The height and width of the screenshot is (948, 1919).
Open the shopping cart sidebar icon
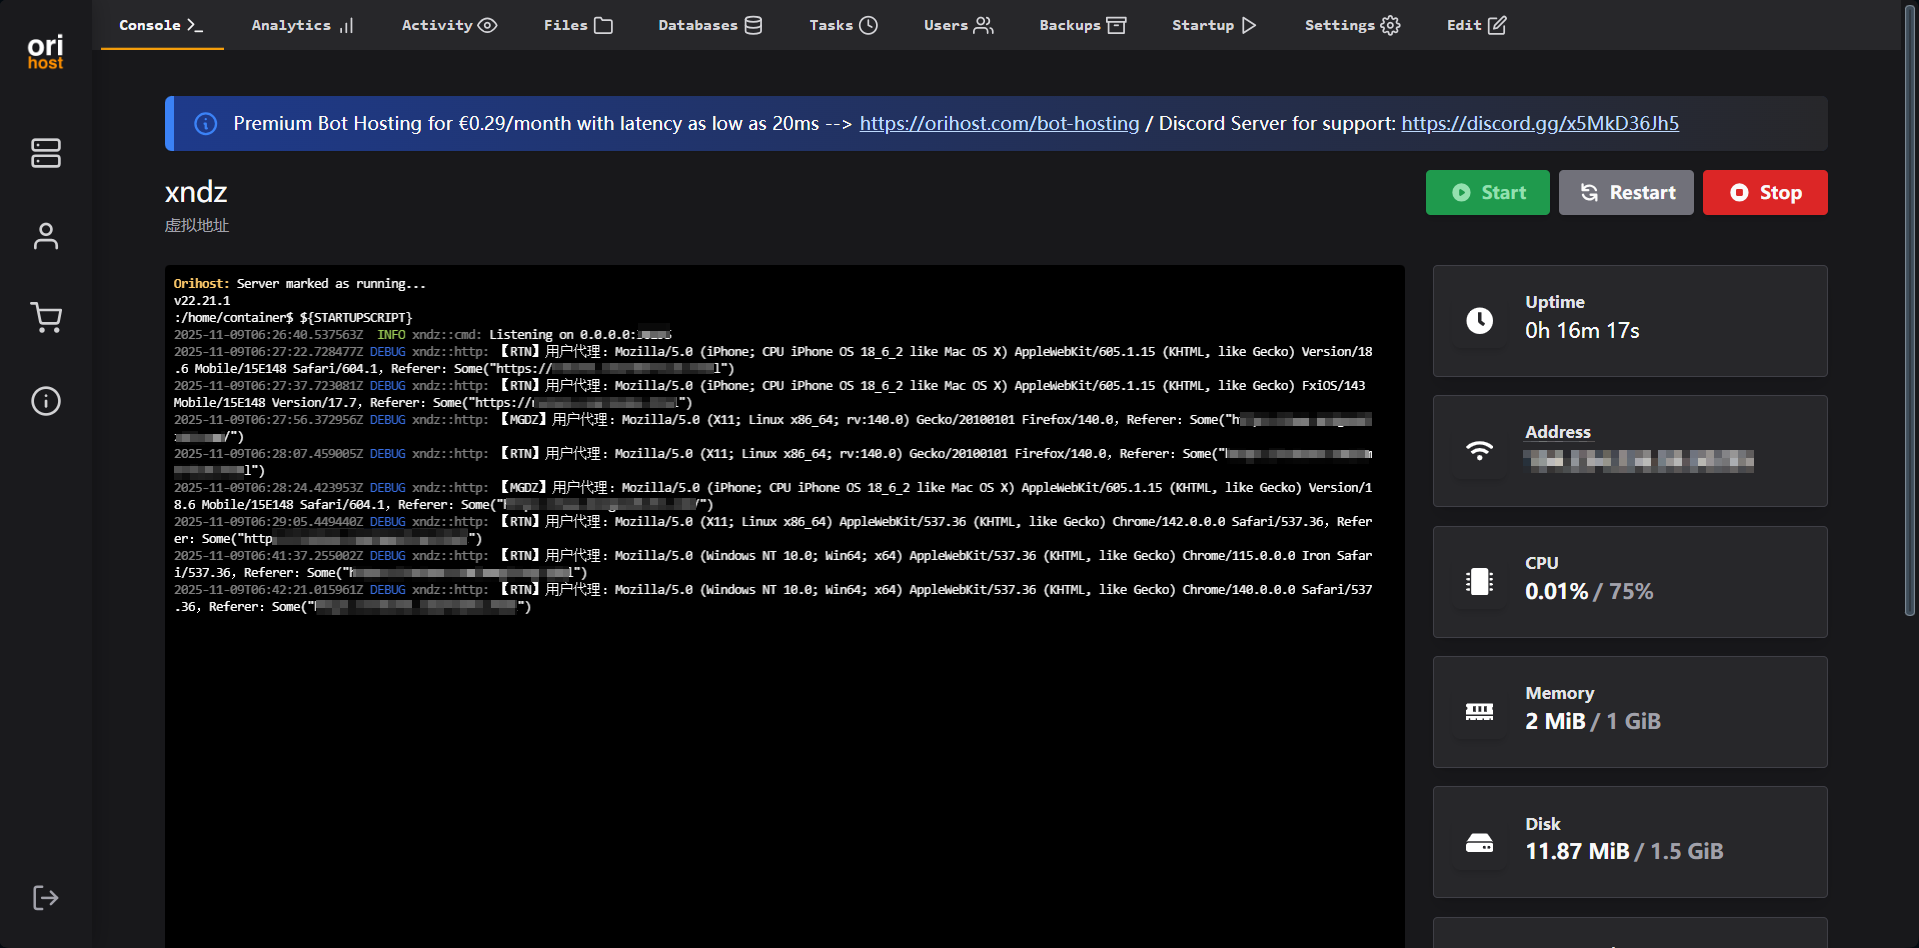46,318
